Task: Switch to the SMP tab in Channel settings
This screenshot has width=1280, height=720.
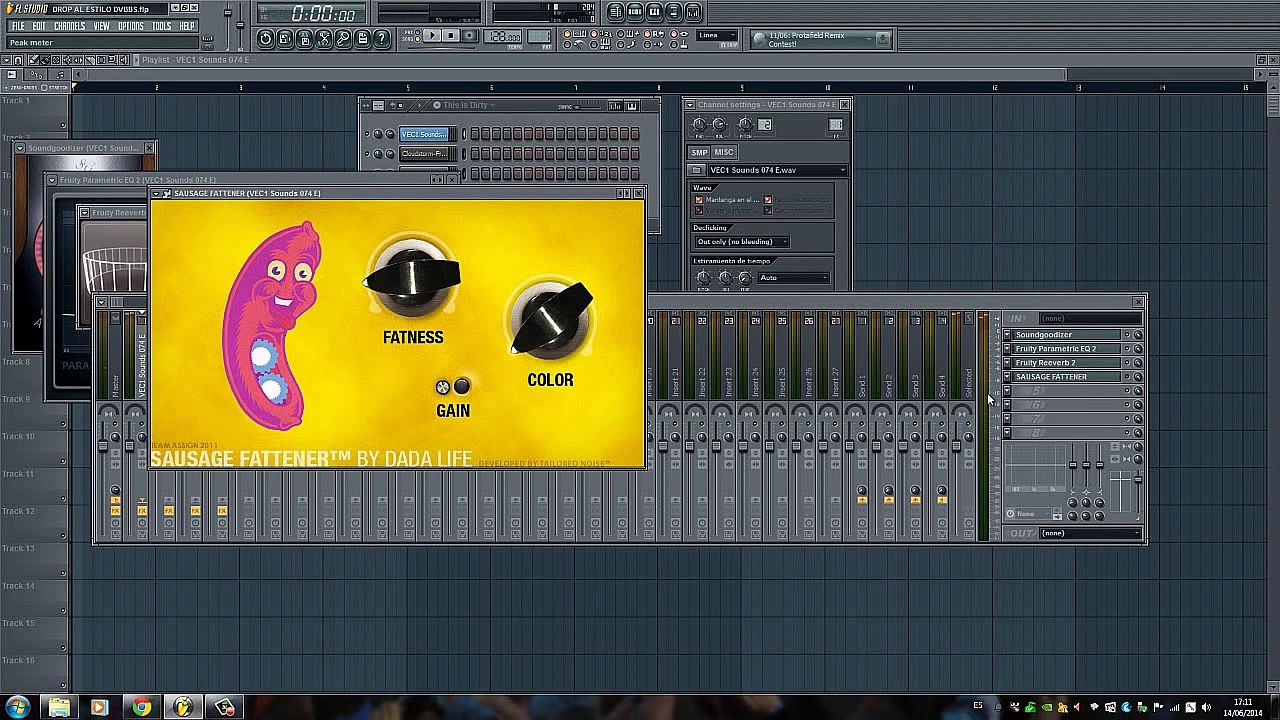Action: [x=699, y=152]
